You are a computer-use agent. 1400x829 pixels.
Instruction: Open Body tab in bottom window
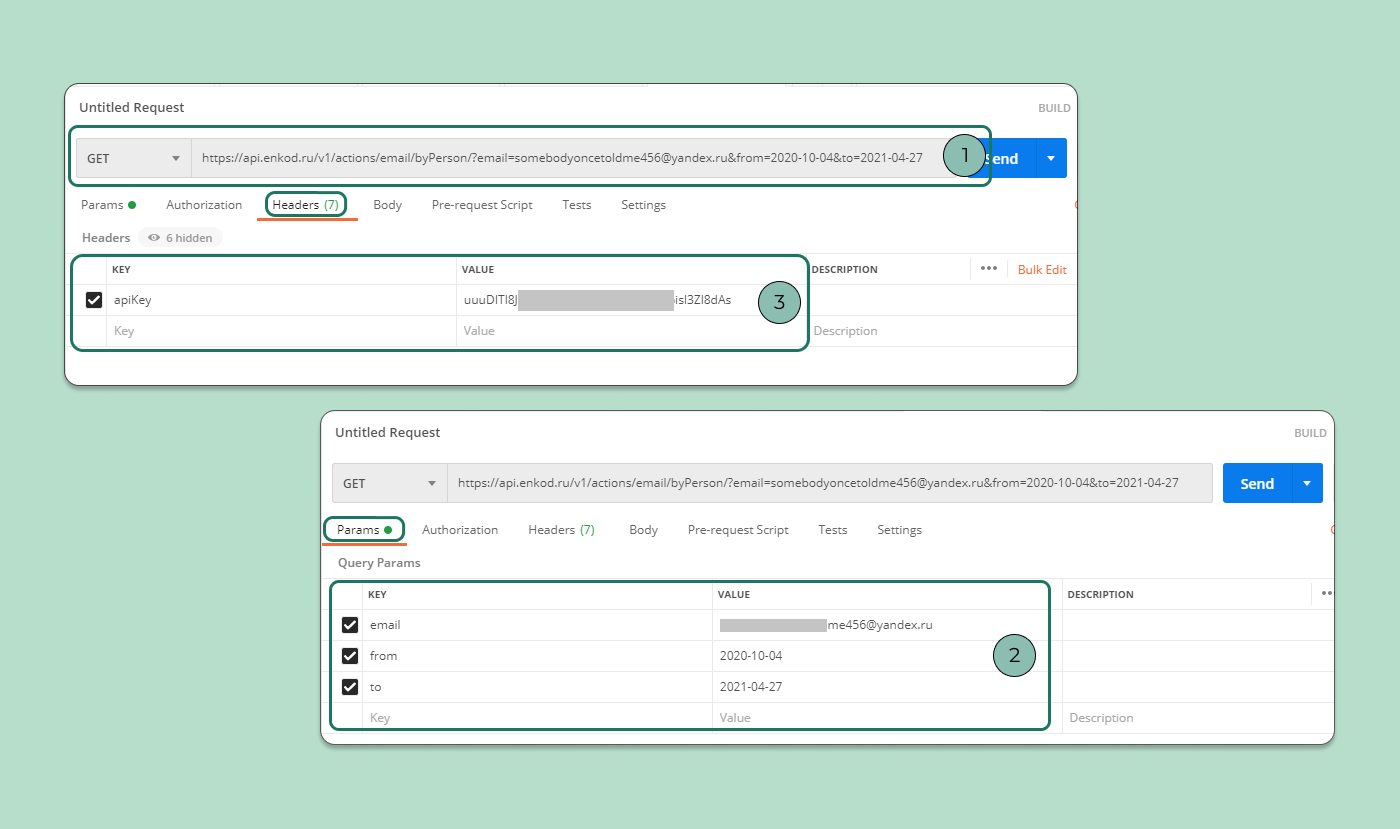click(x=643, y=530)
